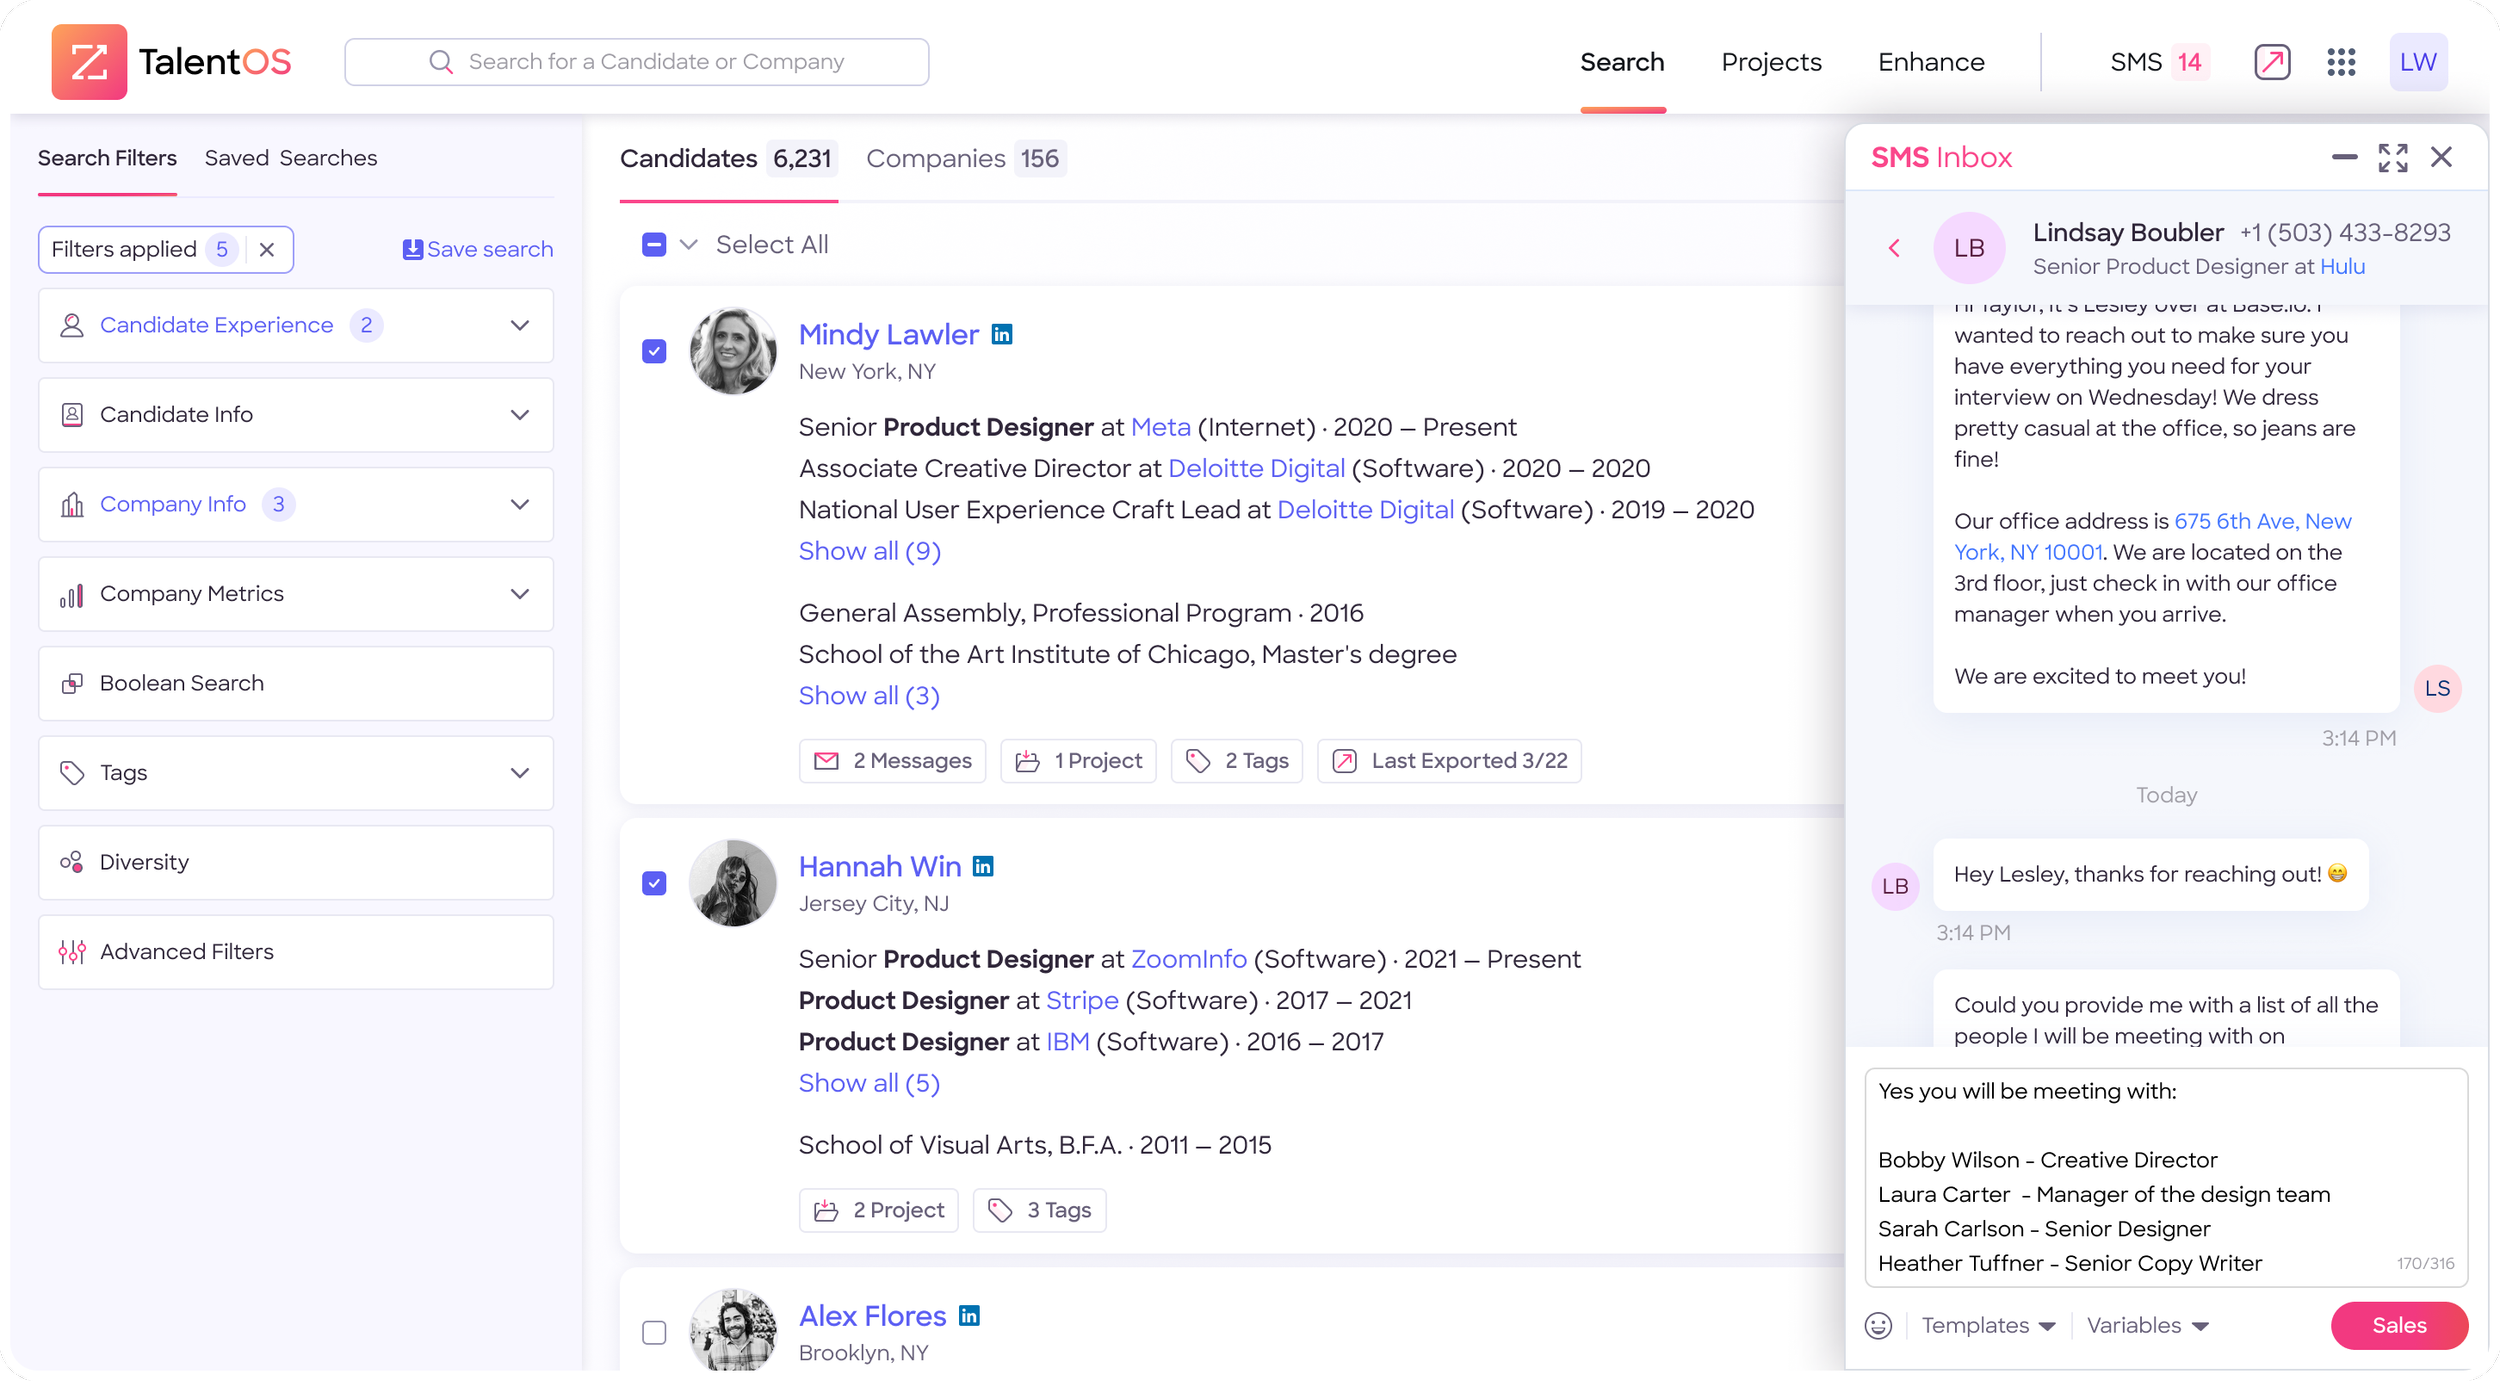Click the Save search link
The image size is (2500, 1381).
pos(477,250)
